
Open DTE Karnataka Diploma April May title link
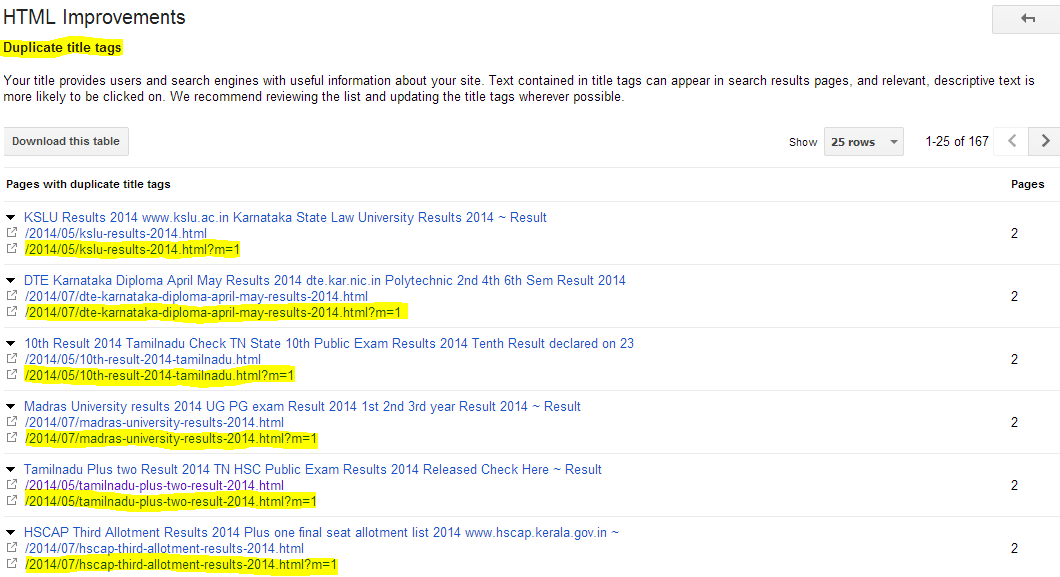click(x=324, y=280)
